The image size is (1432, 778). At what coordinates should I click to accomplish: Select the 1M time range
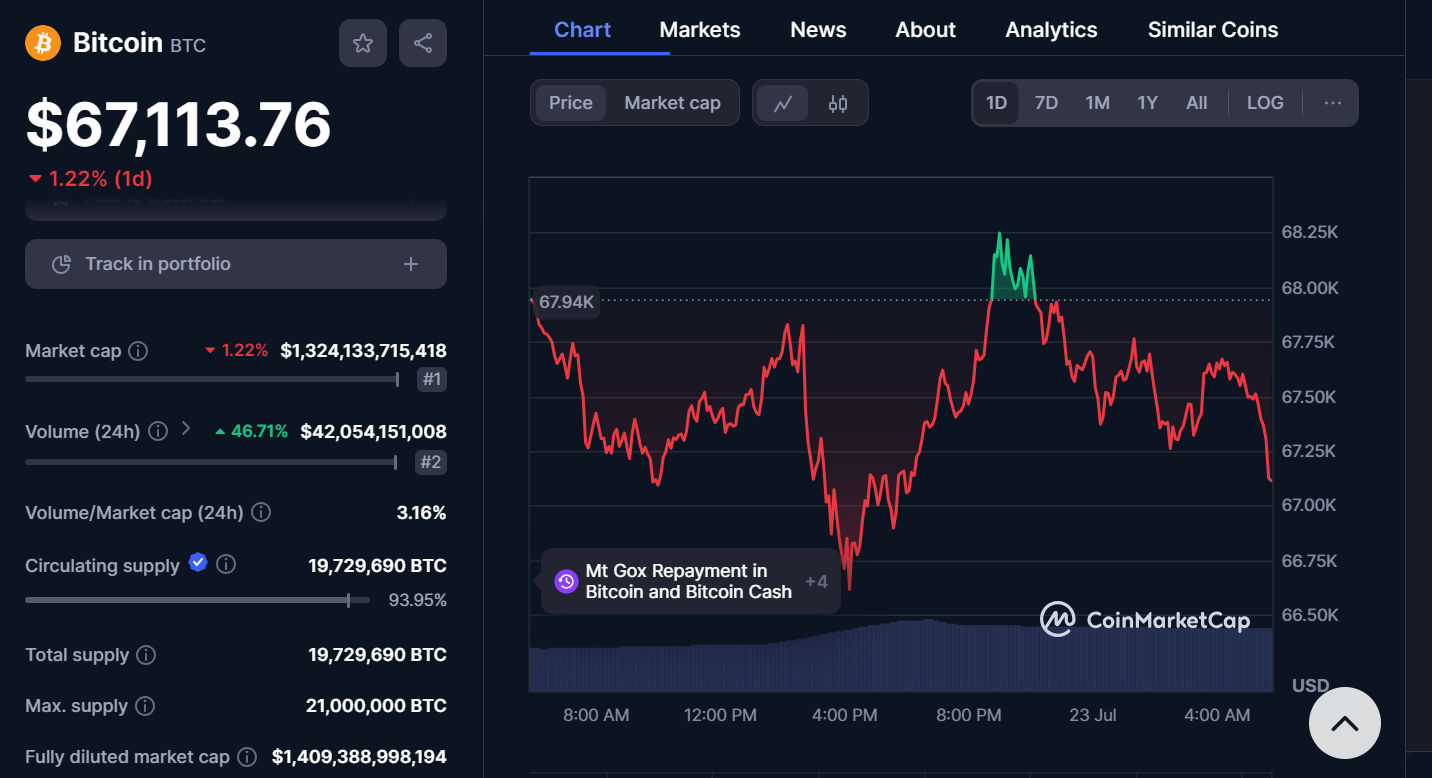[1098, 103]
